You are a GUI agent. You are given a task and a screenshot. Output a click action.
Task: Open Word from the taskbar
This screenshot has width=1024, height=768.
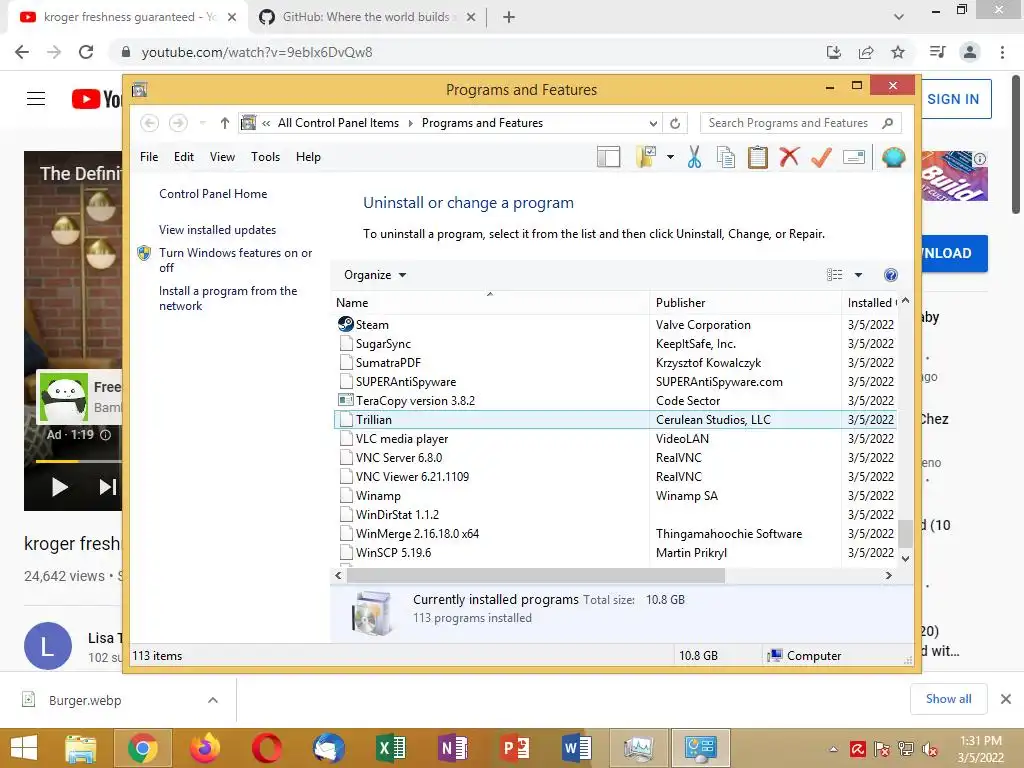coord(577,748)
